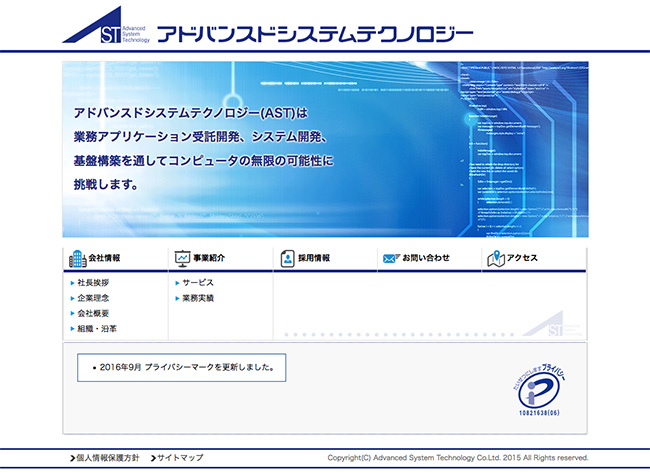Image resolution: width=650 pixels, height=474 pixels.
Task: Click the blue hero banner image
Action: 325,149
